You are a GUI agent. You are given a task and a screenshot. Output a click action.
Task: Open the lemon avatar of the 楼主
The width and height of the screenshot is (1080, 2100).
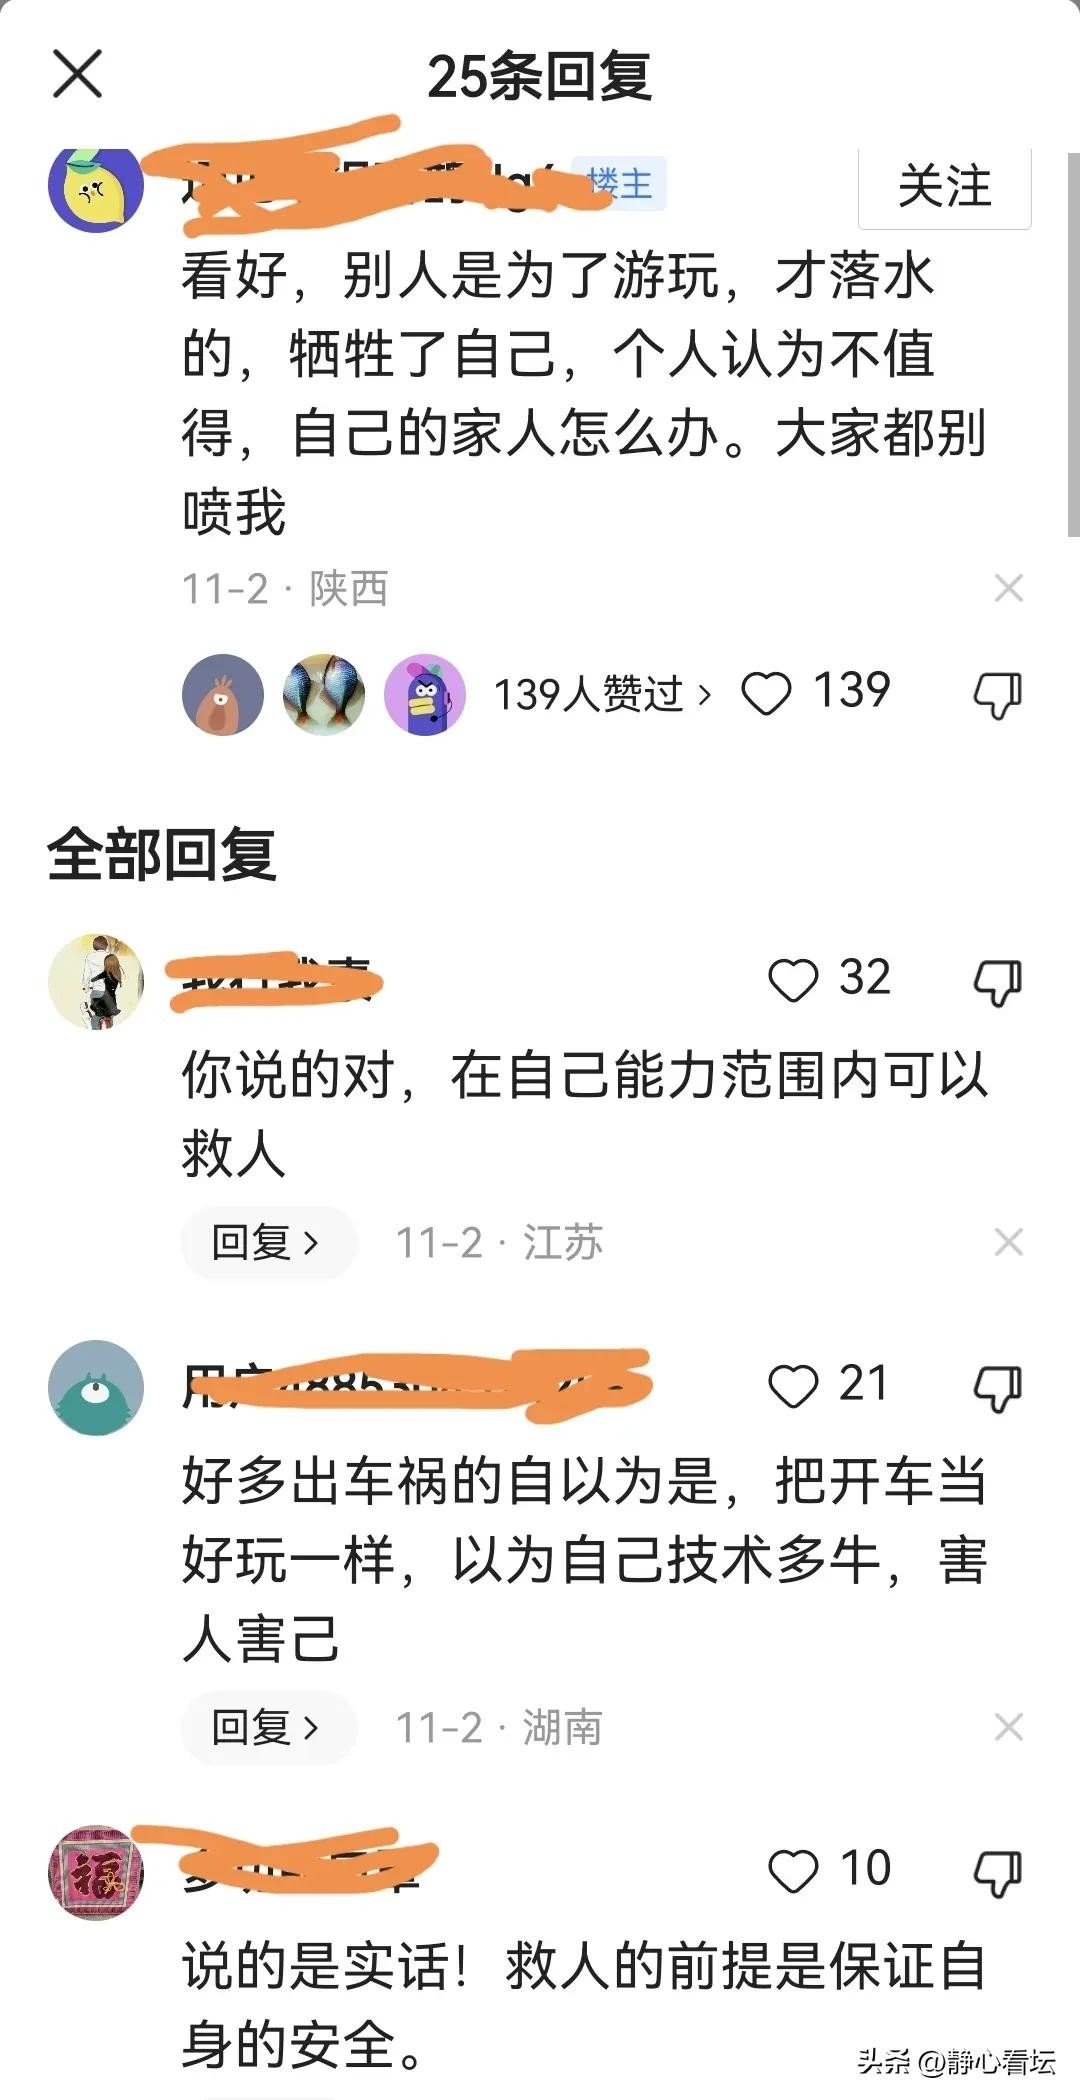pos(96,188)
